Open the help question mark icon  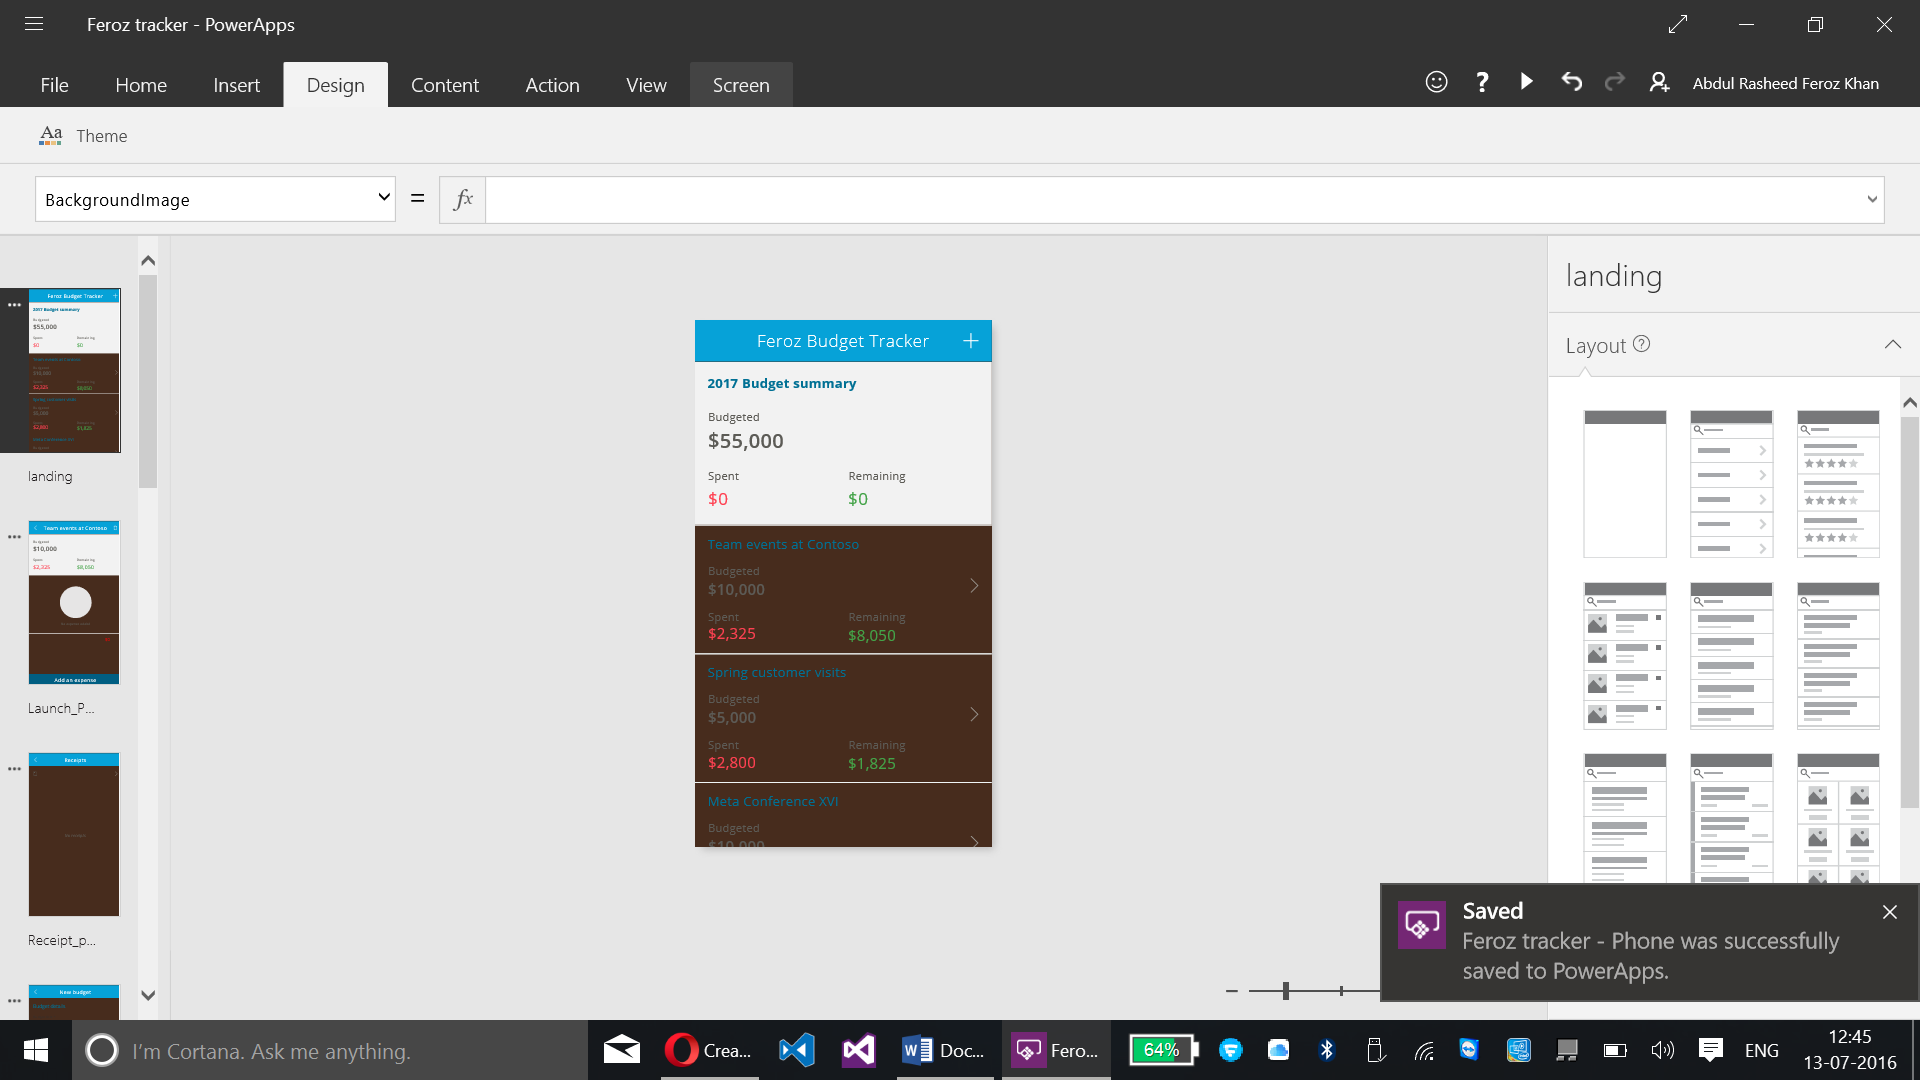pos(1482,82)
